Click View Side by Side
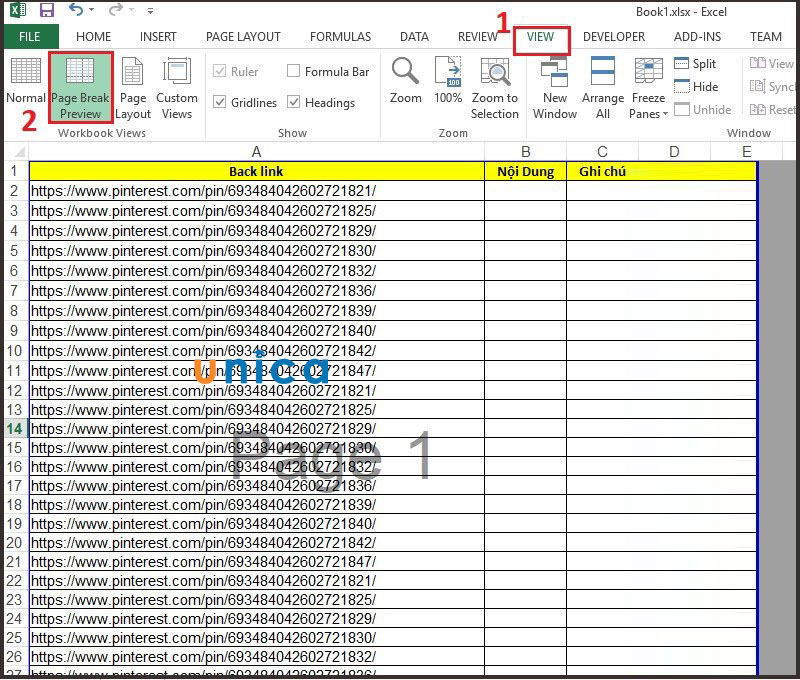Viewport: 800px width, 680px height. (771, 64)
